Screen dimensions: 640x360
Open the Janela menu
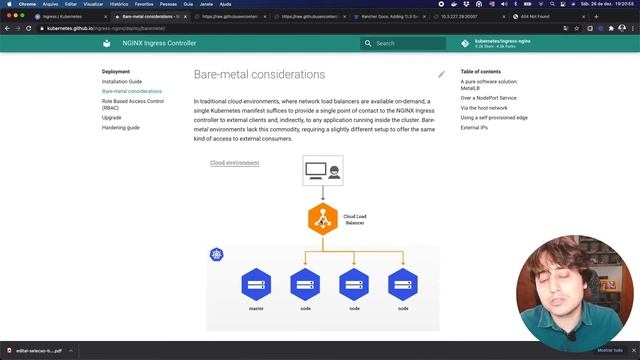(206, 4)
